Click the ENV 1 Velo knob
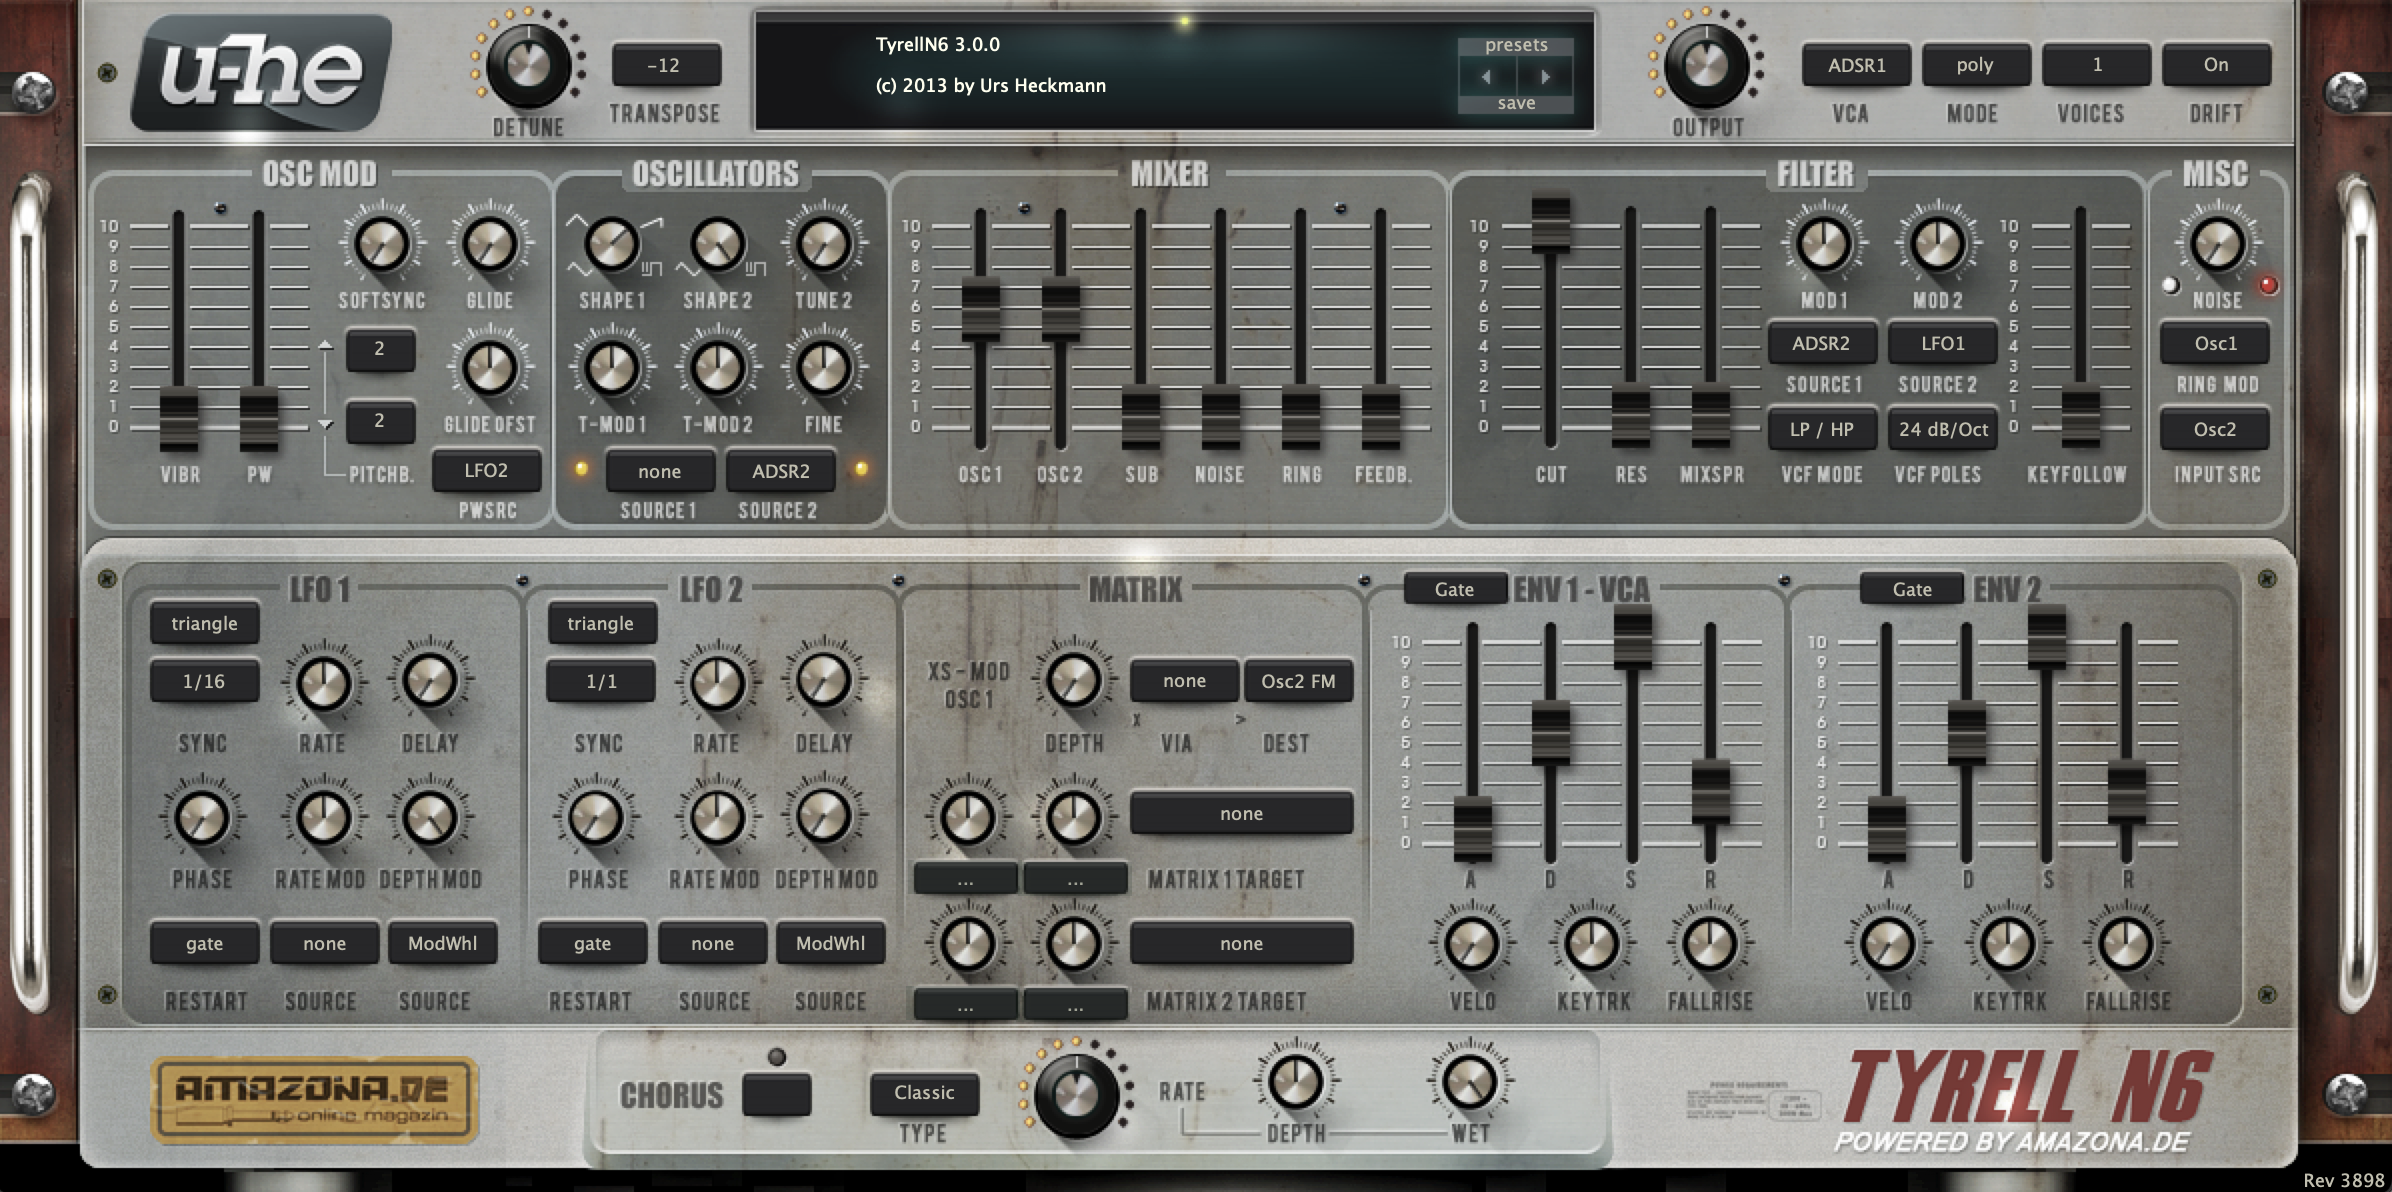Image resolution: width=2392 pixels, height=1192 pixels. (1472, 943)
